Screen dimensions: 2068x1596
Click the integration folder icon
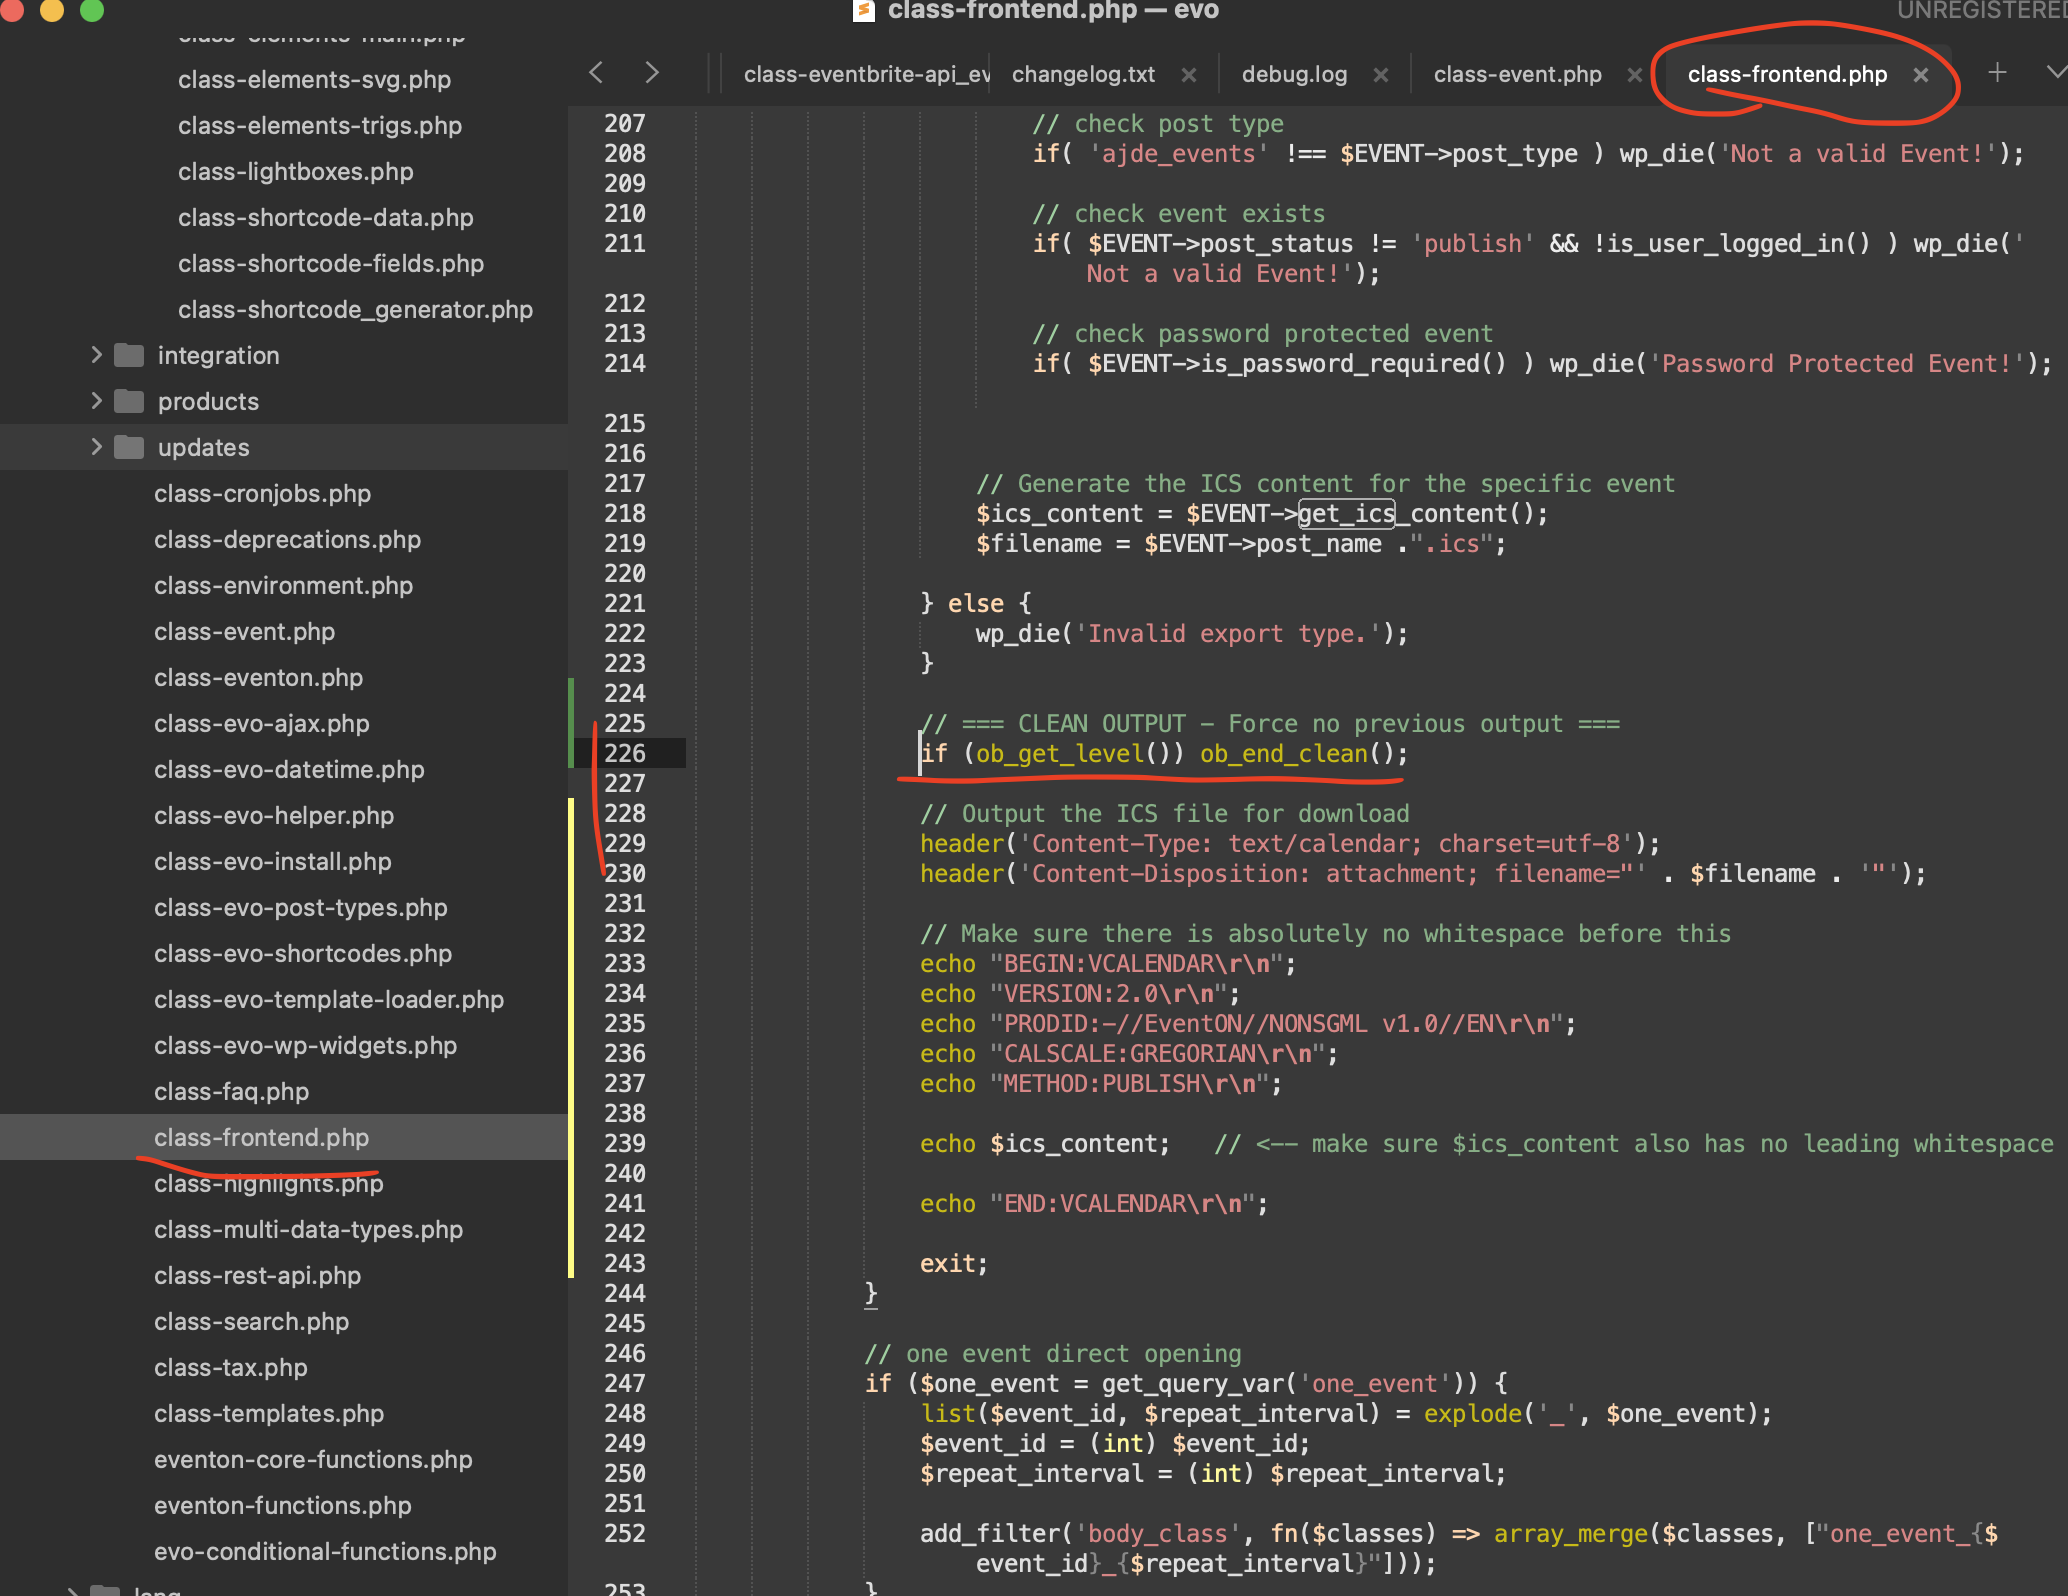coord(129,355)
